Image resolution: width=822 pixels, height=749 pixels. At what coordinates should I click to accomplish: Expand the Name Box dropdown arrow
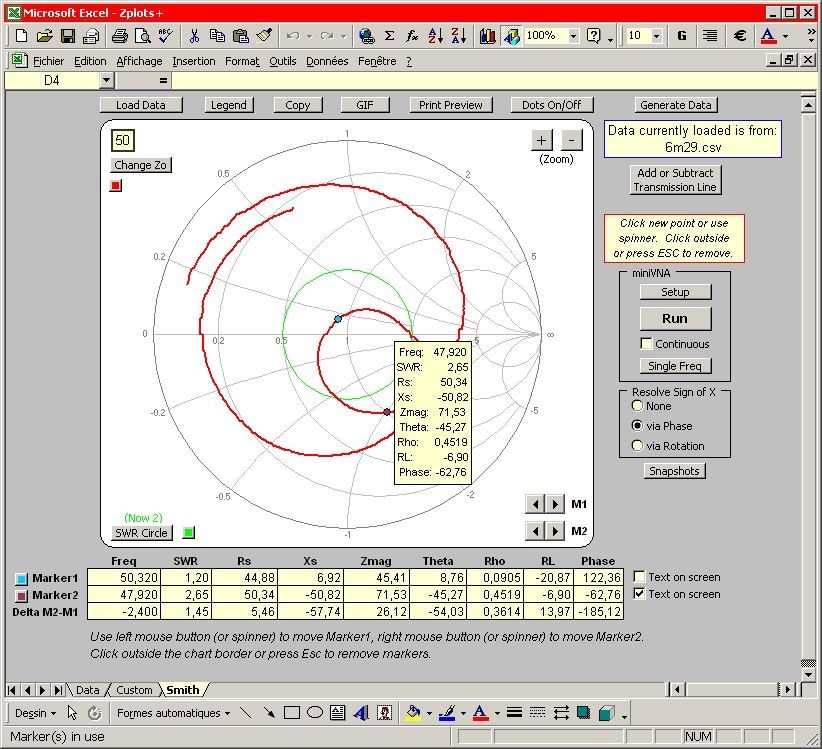pos(106,80)
